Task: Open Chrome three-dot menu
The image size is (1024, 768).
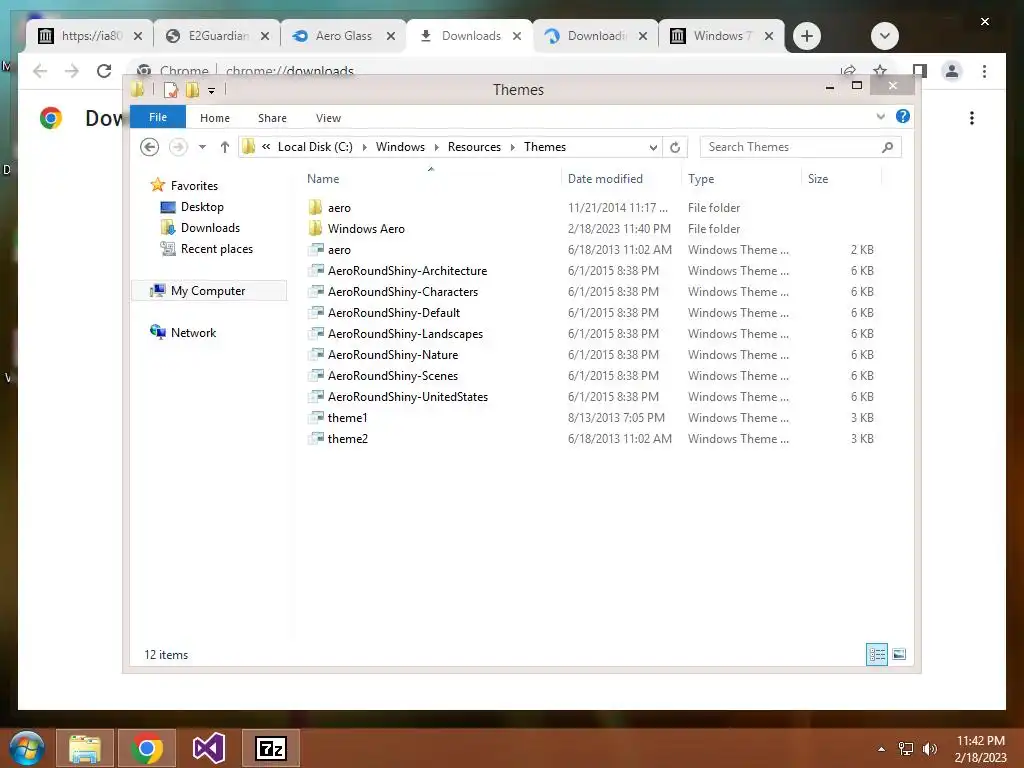Action: click(984, 71)
